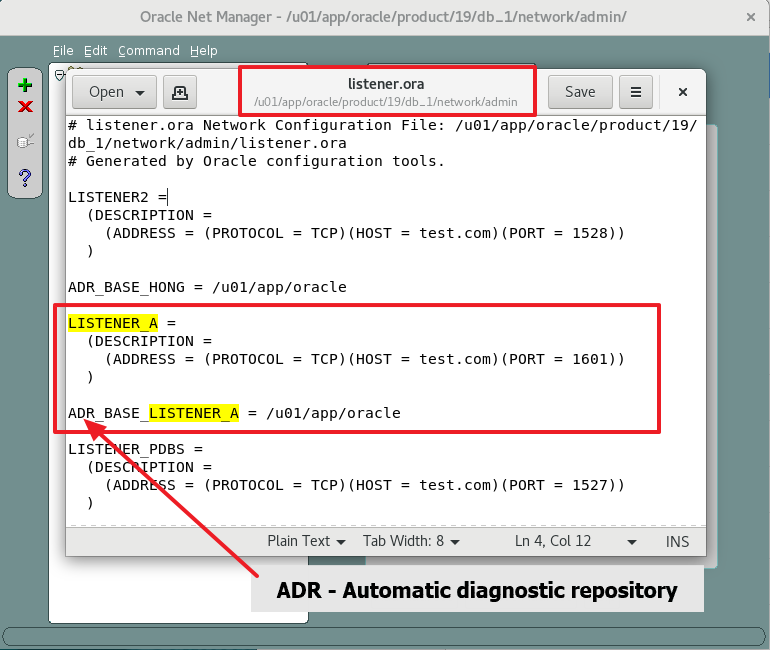Click the highlighted LISTENER_A = line
Image resolution: width=770 pixels, height=650 pixels.
coord(122,323)
